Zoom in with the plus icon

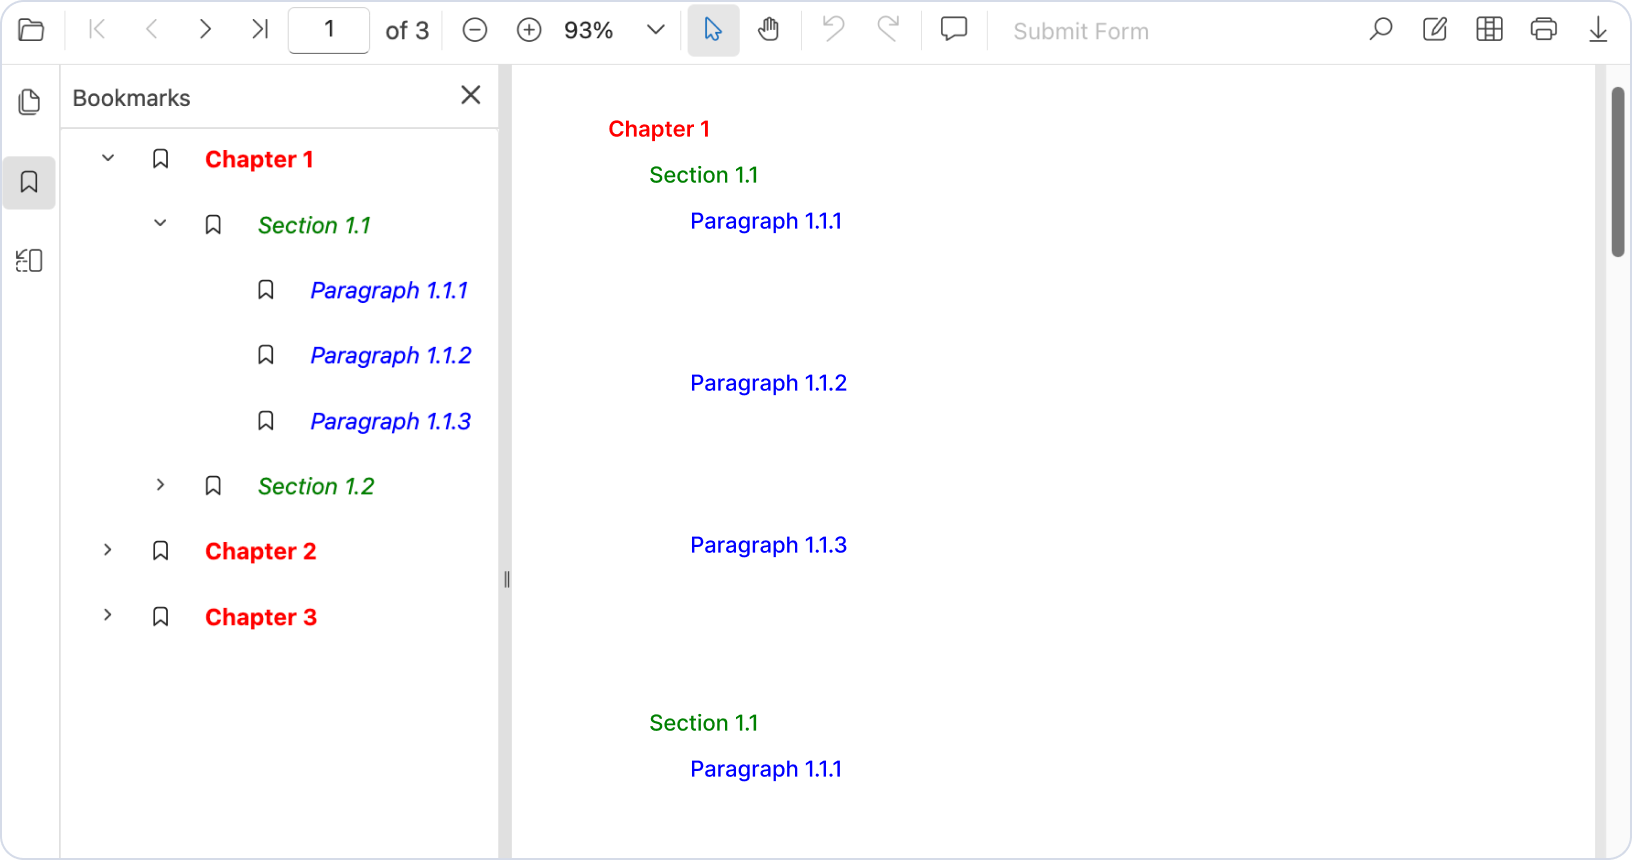529,30
